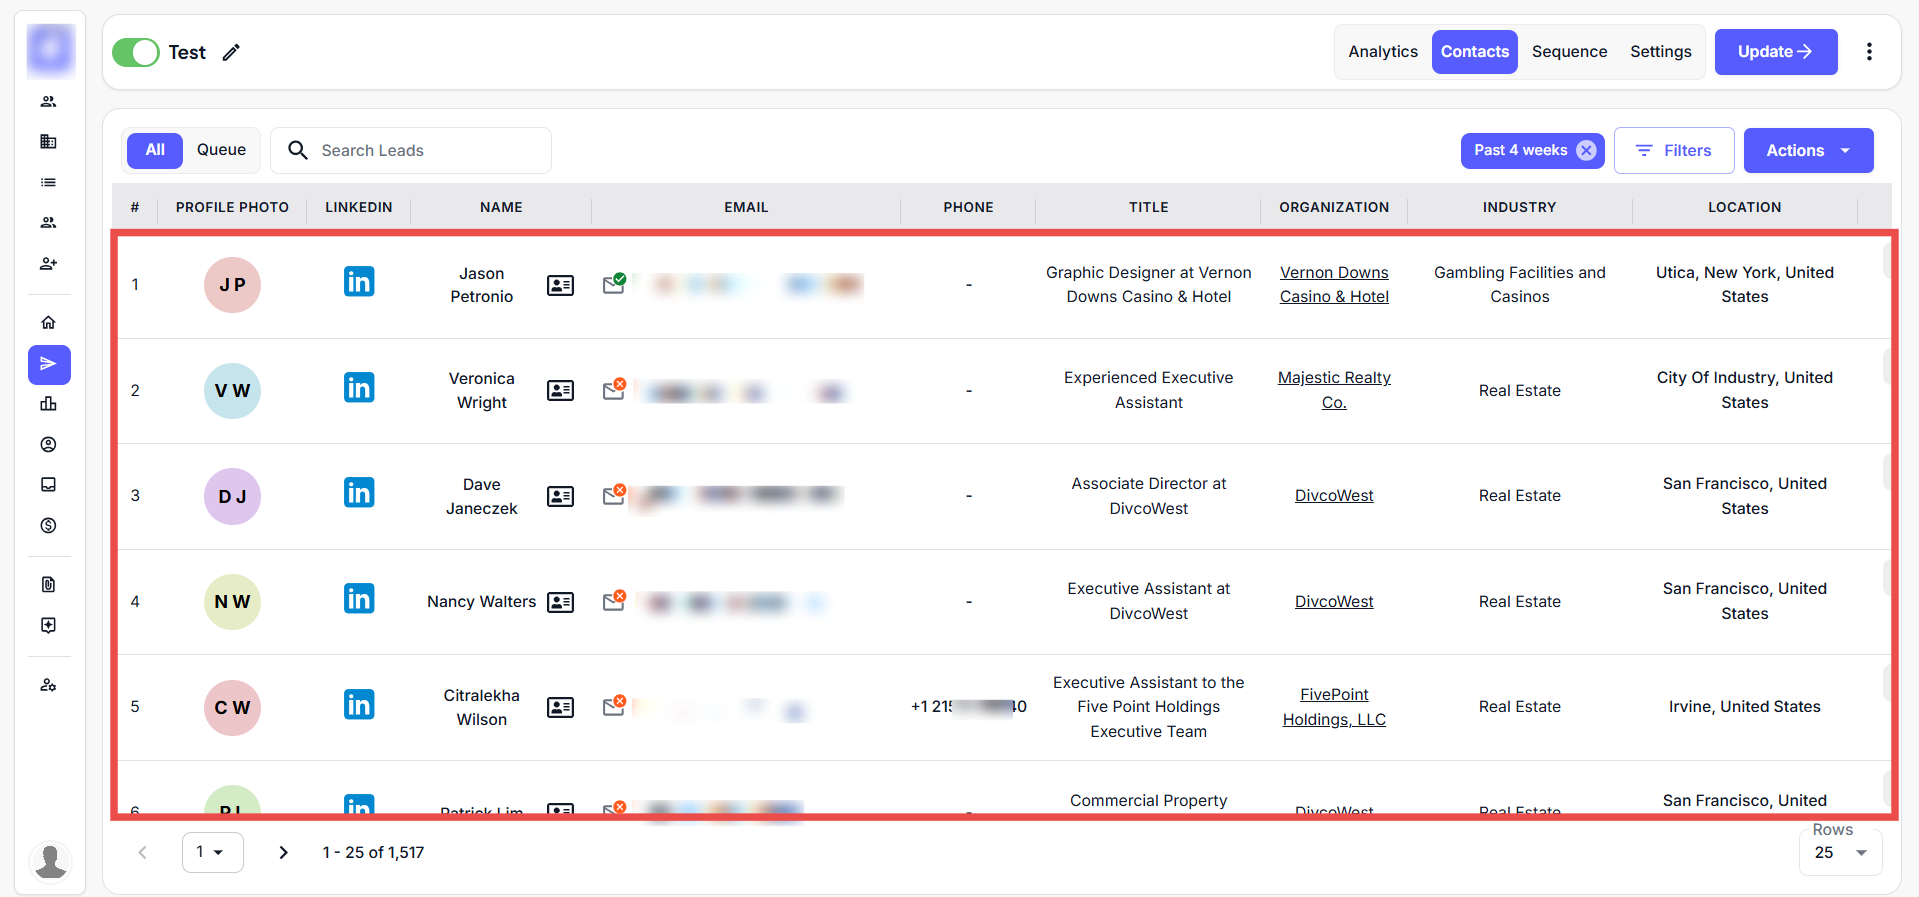Click the bar chart icon in sidebar

click(x=48, y=404)
